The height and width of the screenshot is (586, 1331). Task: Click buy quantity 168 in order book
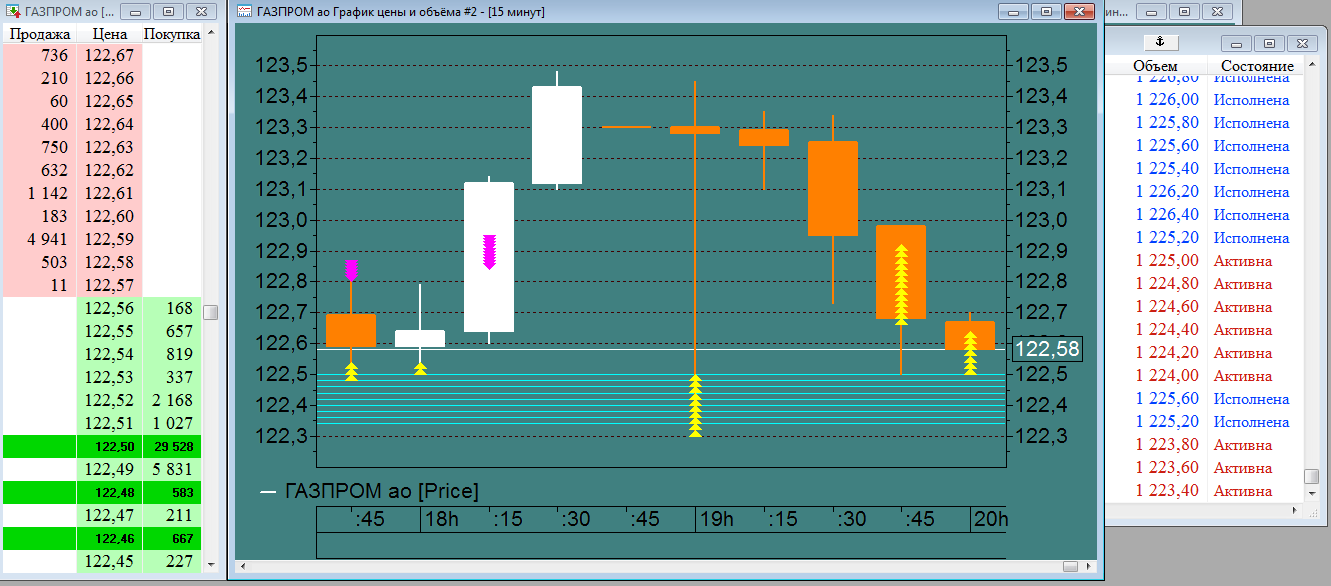pos(179,308)
